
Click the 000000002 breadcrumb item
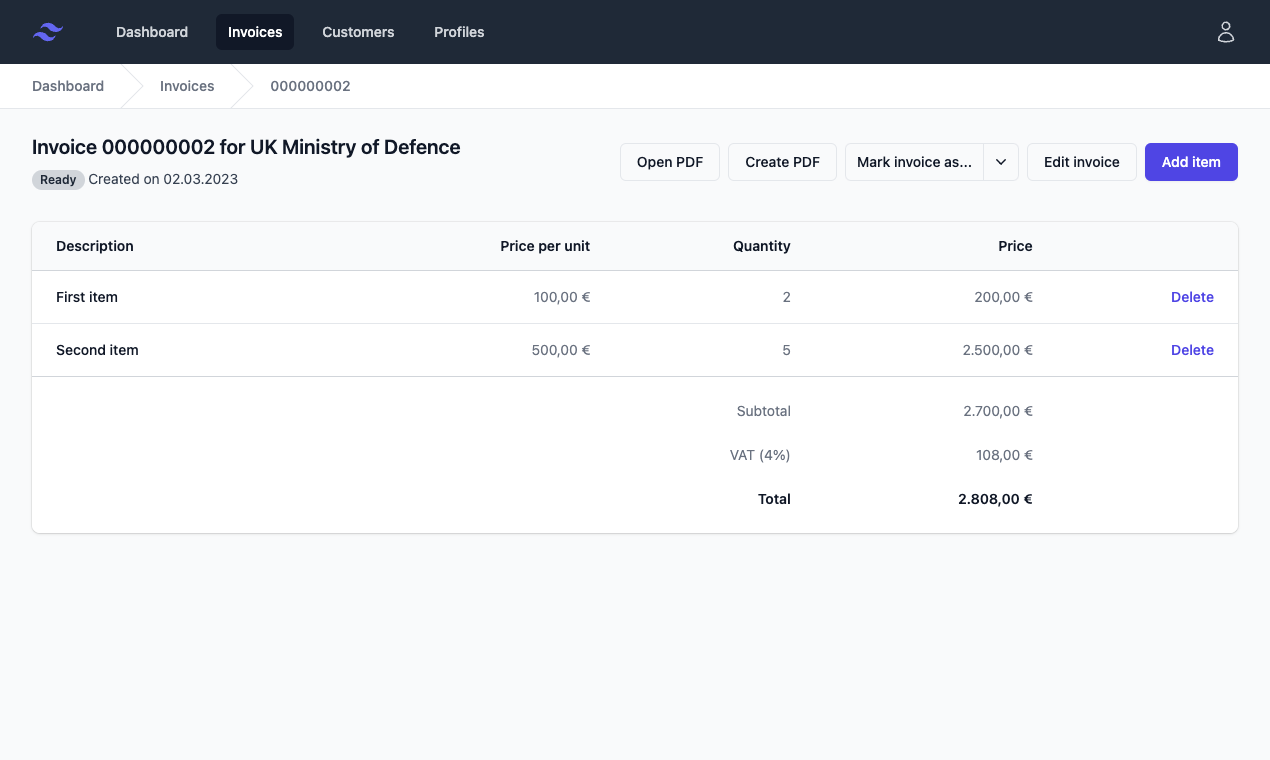(310, 86)
